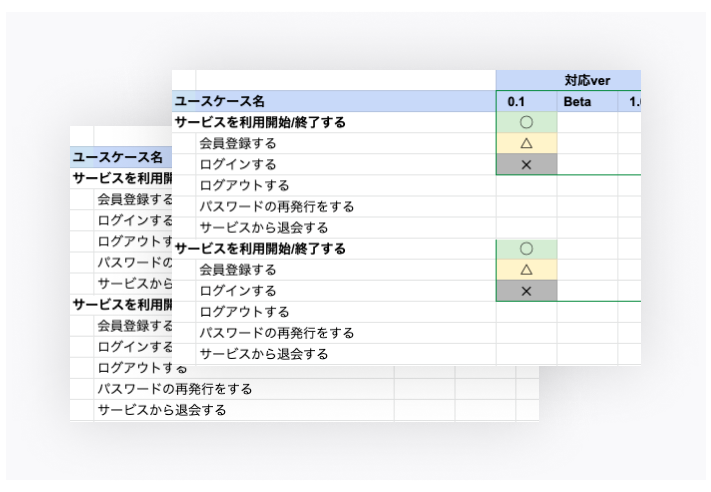Select upper サービスを利用開始/終了する row in front sheet
Image resolution: width=711 pixels, height=492 pixels.
coord(334,122)
